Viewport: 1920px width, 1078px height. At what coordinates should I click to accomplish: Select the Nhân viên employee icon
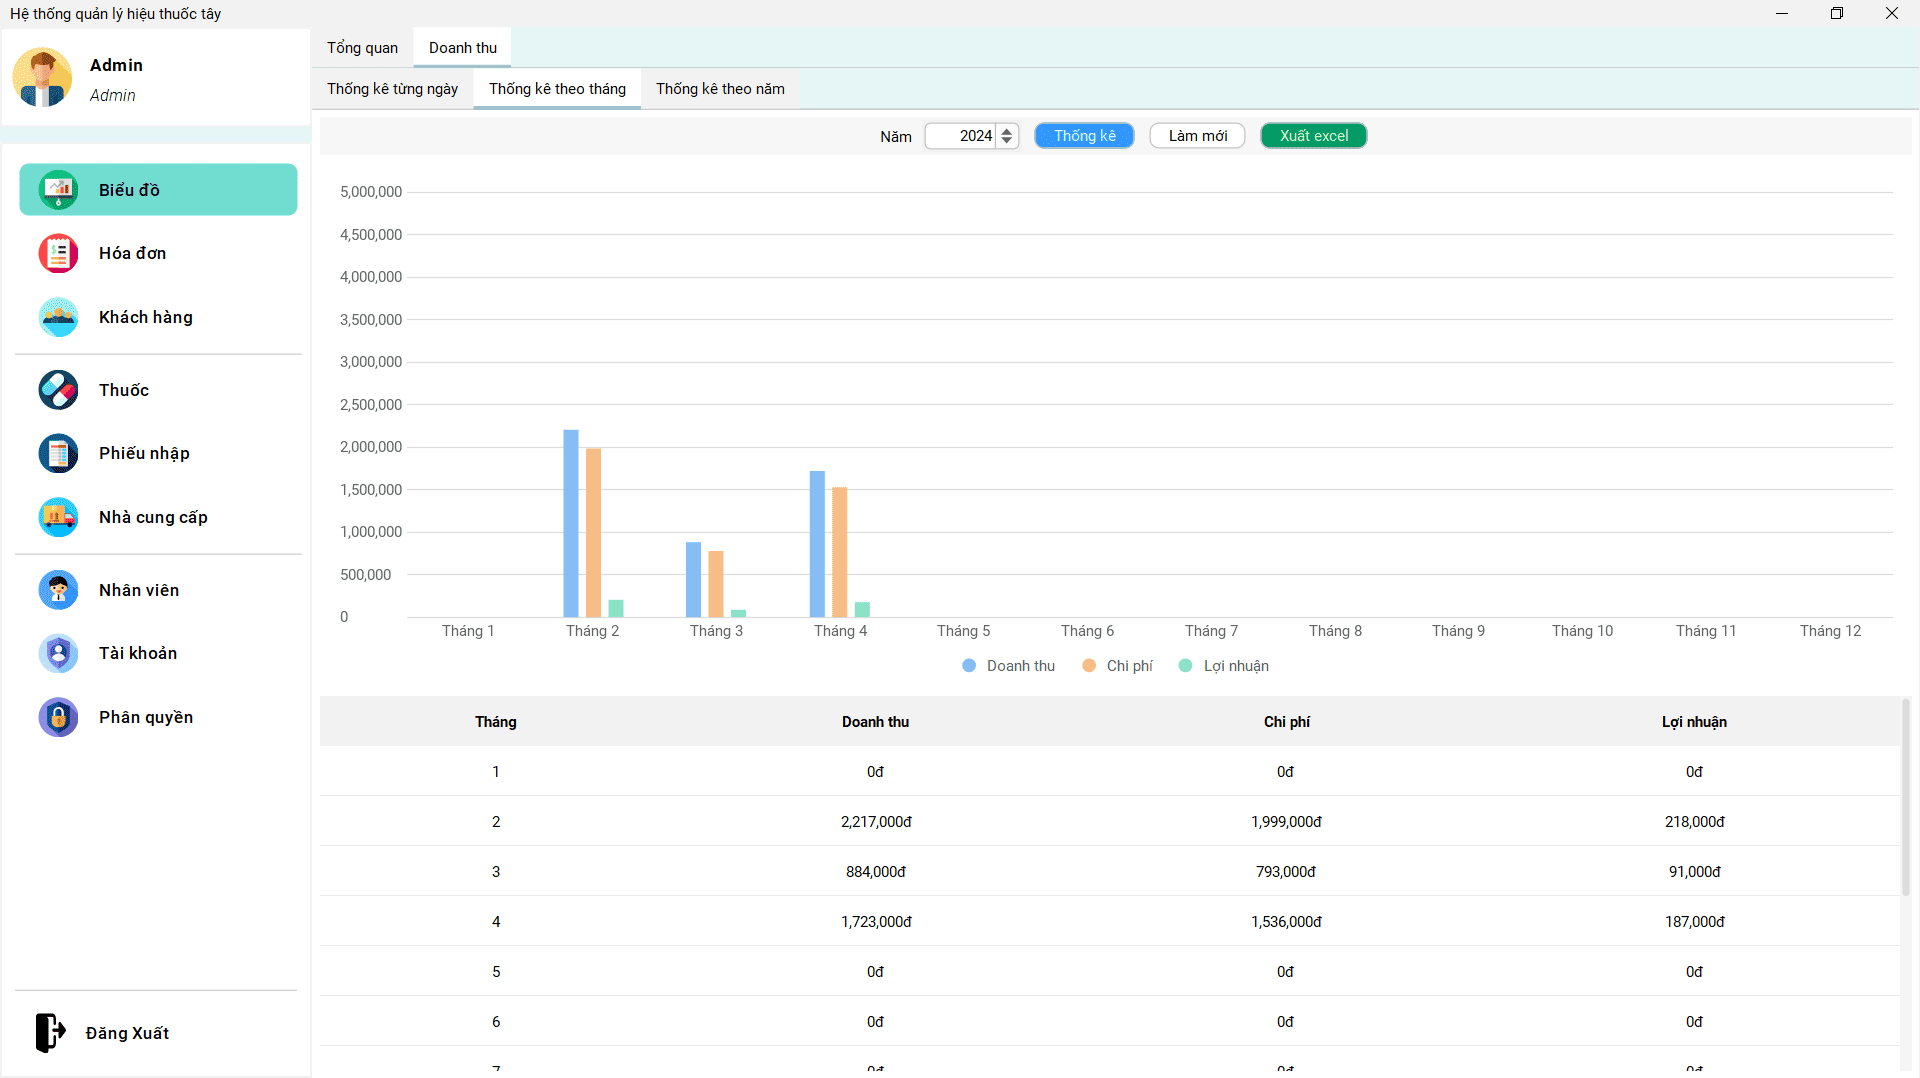coord(58,590)
